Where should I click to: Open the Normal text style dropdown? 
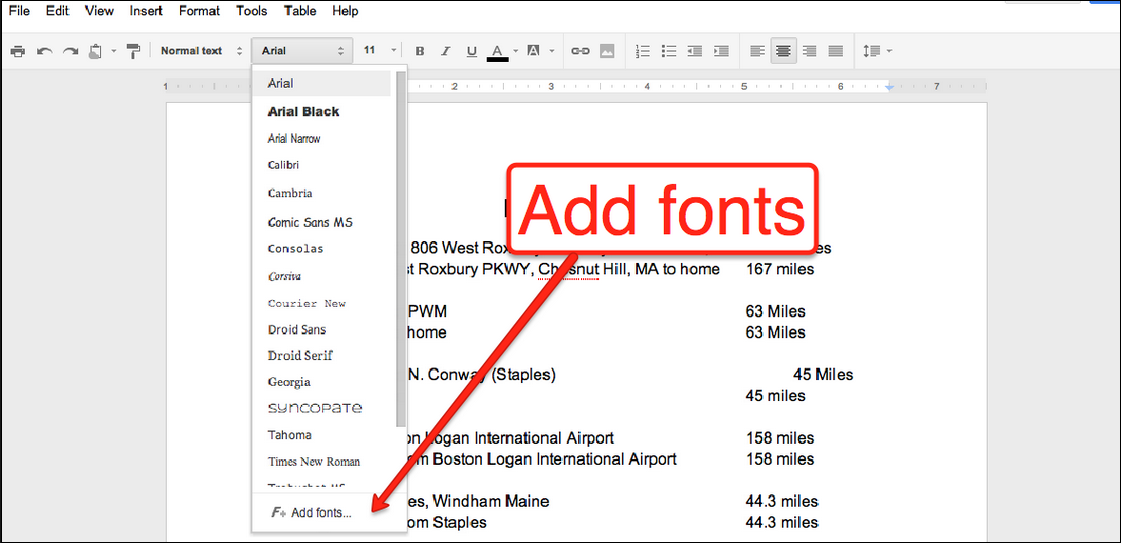tap(201, 51)
